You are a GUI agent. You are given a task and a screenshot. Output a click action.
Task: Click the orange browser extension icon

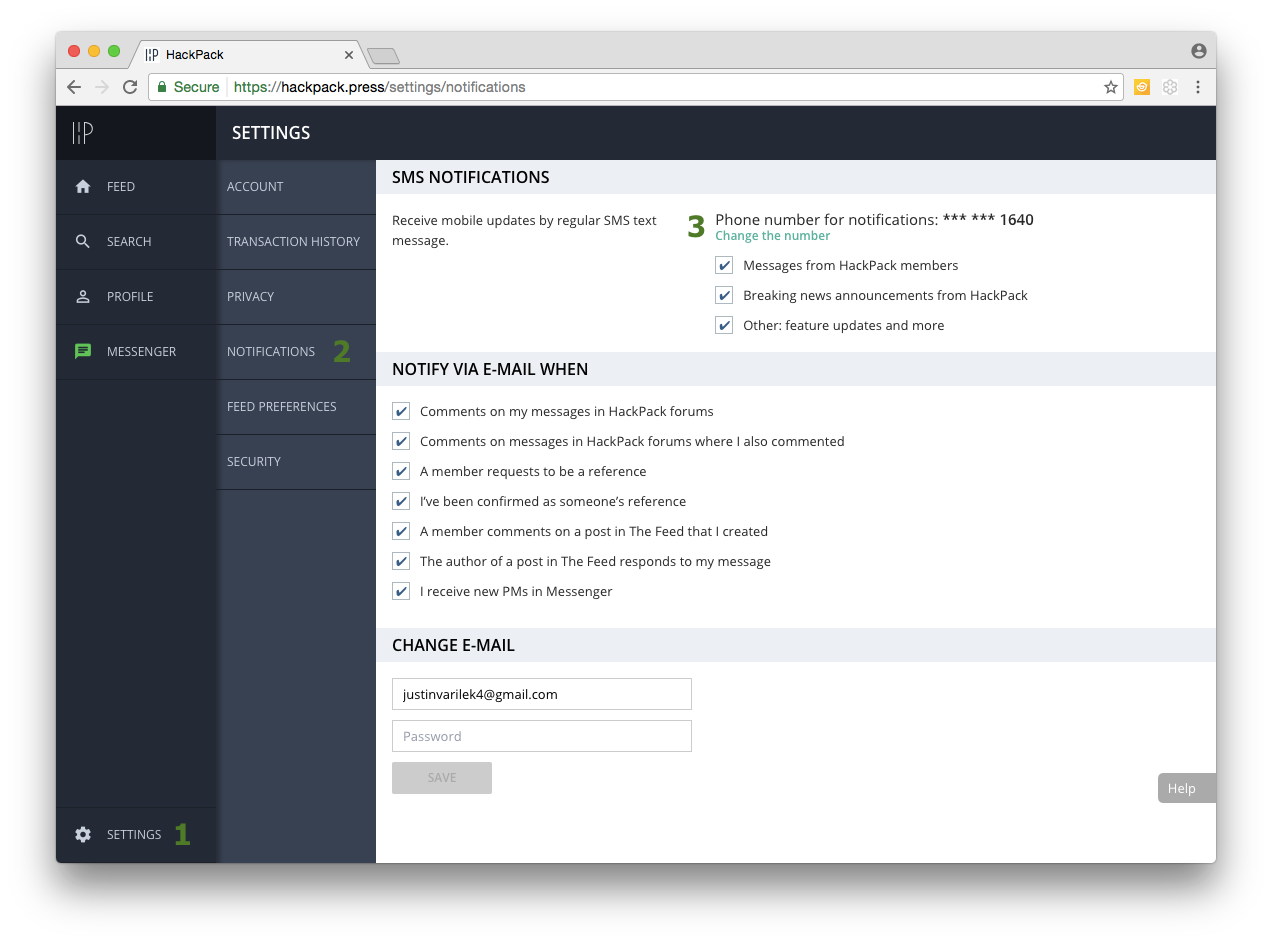pos(1141,87)
